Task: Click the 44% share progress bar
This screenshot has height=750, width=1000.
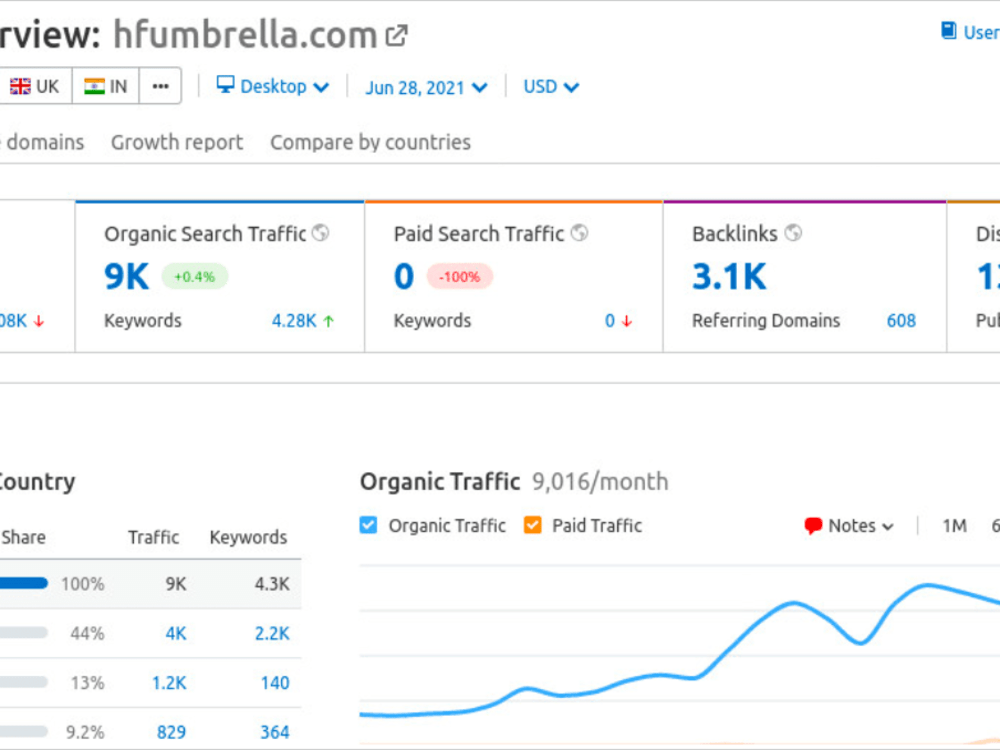Action: pos(24,633)
